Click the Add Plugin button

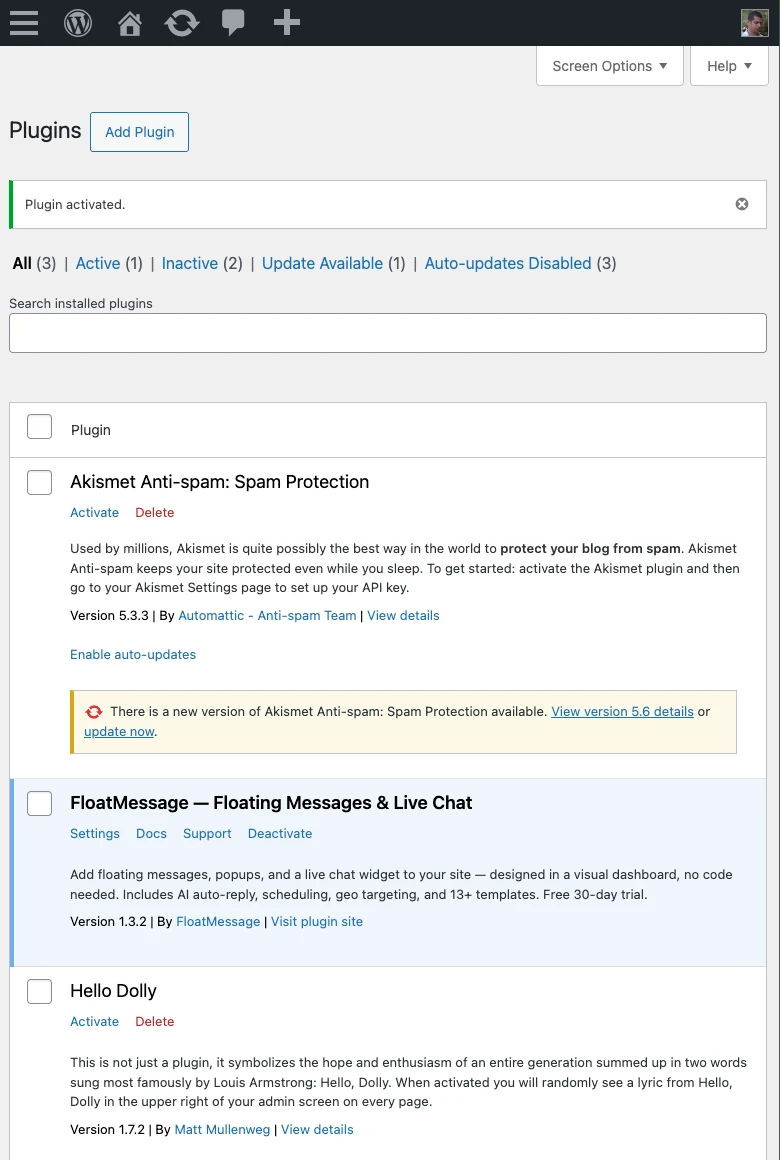pos(139,131)
